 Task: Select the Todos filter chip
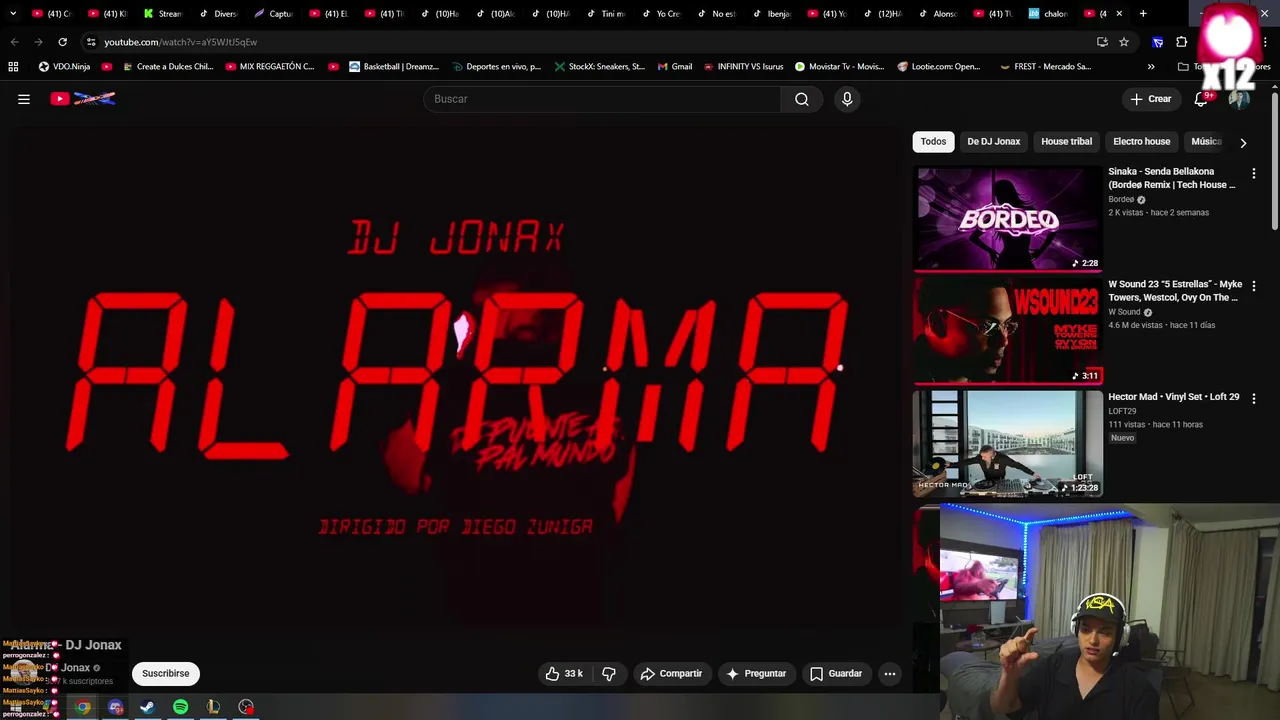click(933, 142)
